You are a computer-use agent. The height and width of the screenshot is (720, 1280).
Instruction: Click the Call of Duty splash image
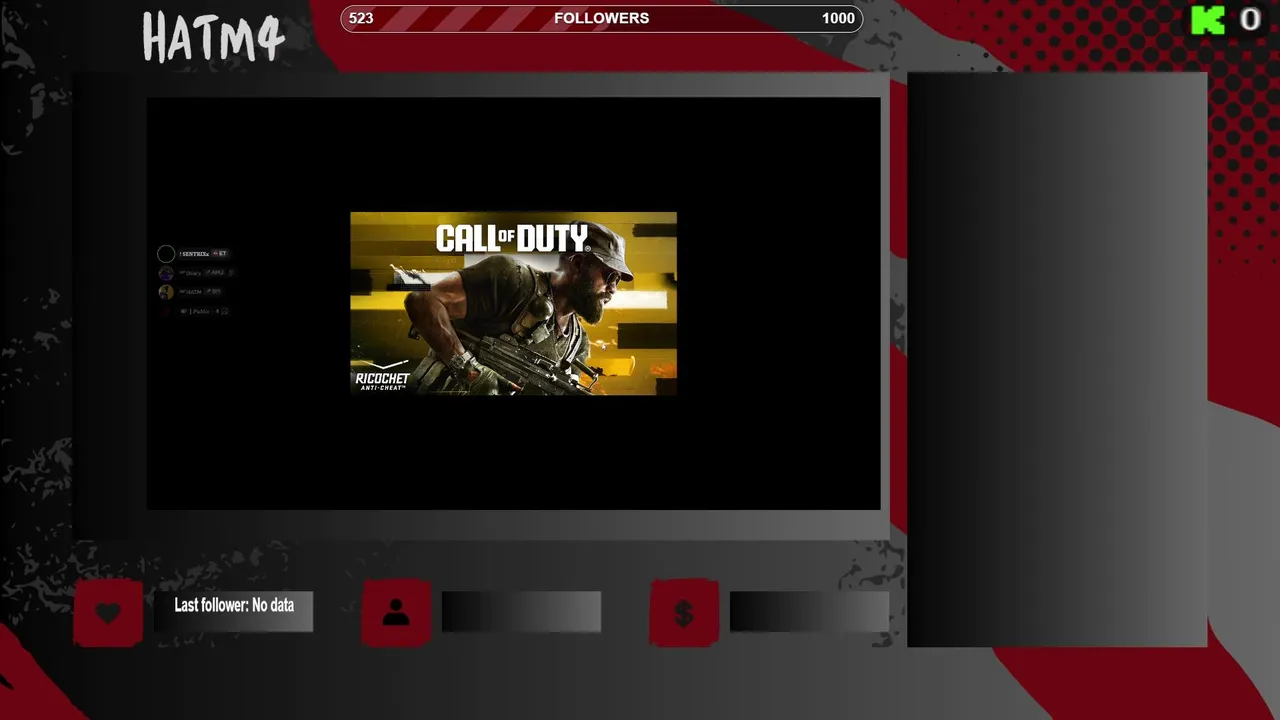(x=513, y=303)
